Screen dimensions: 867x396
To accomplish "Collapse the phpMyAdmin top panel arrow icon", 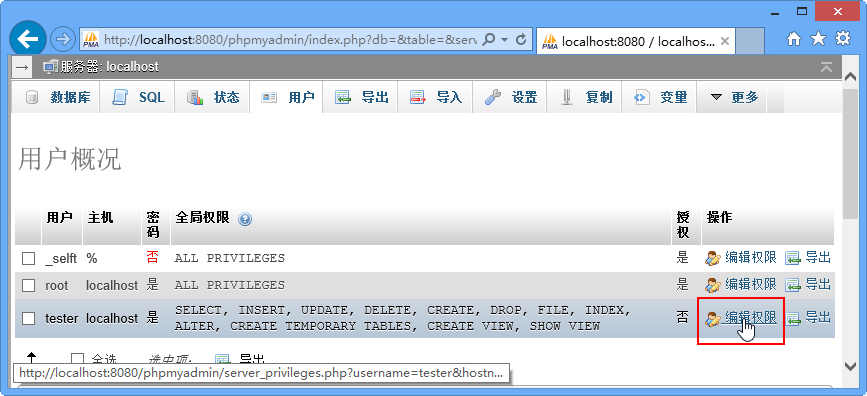I will pyautogui.click(x=826, y=67).
